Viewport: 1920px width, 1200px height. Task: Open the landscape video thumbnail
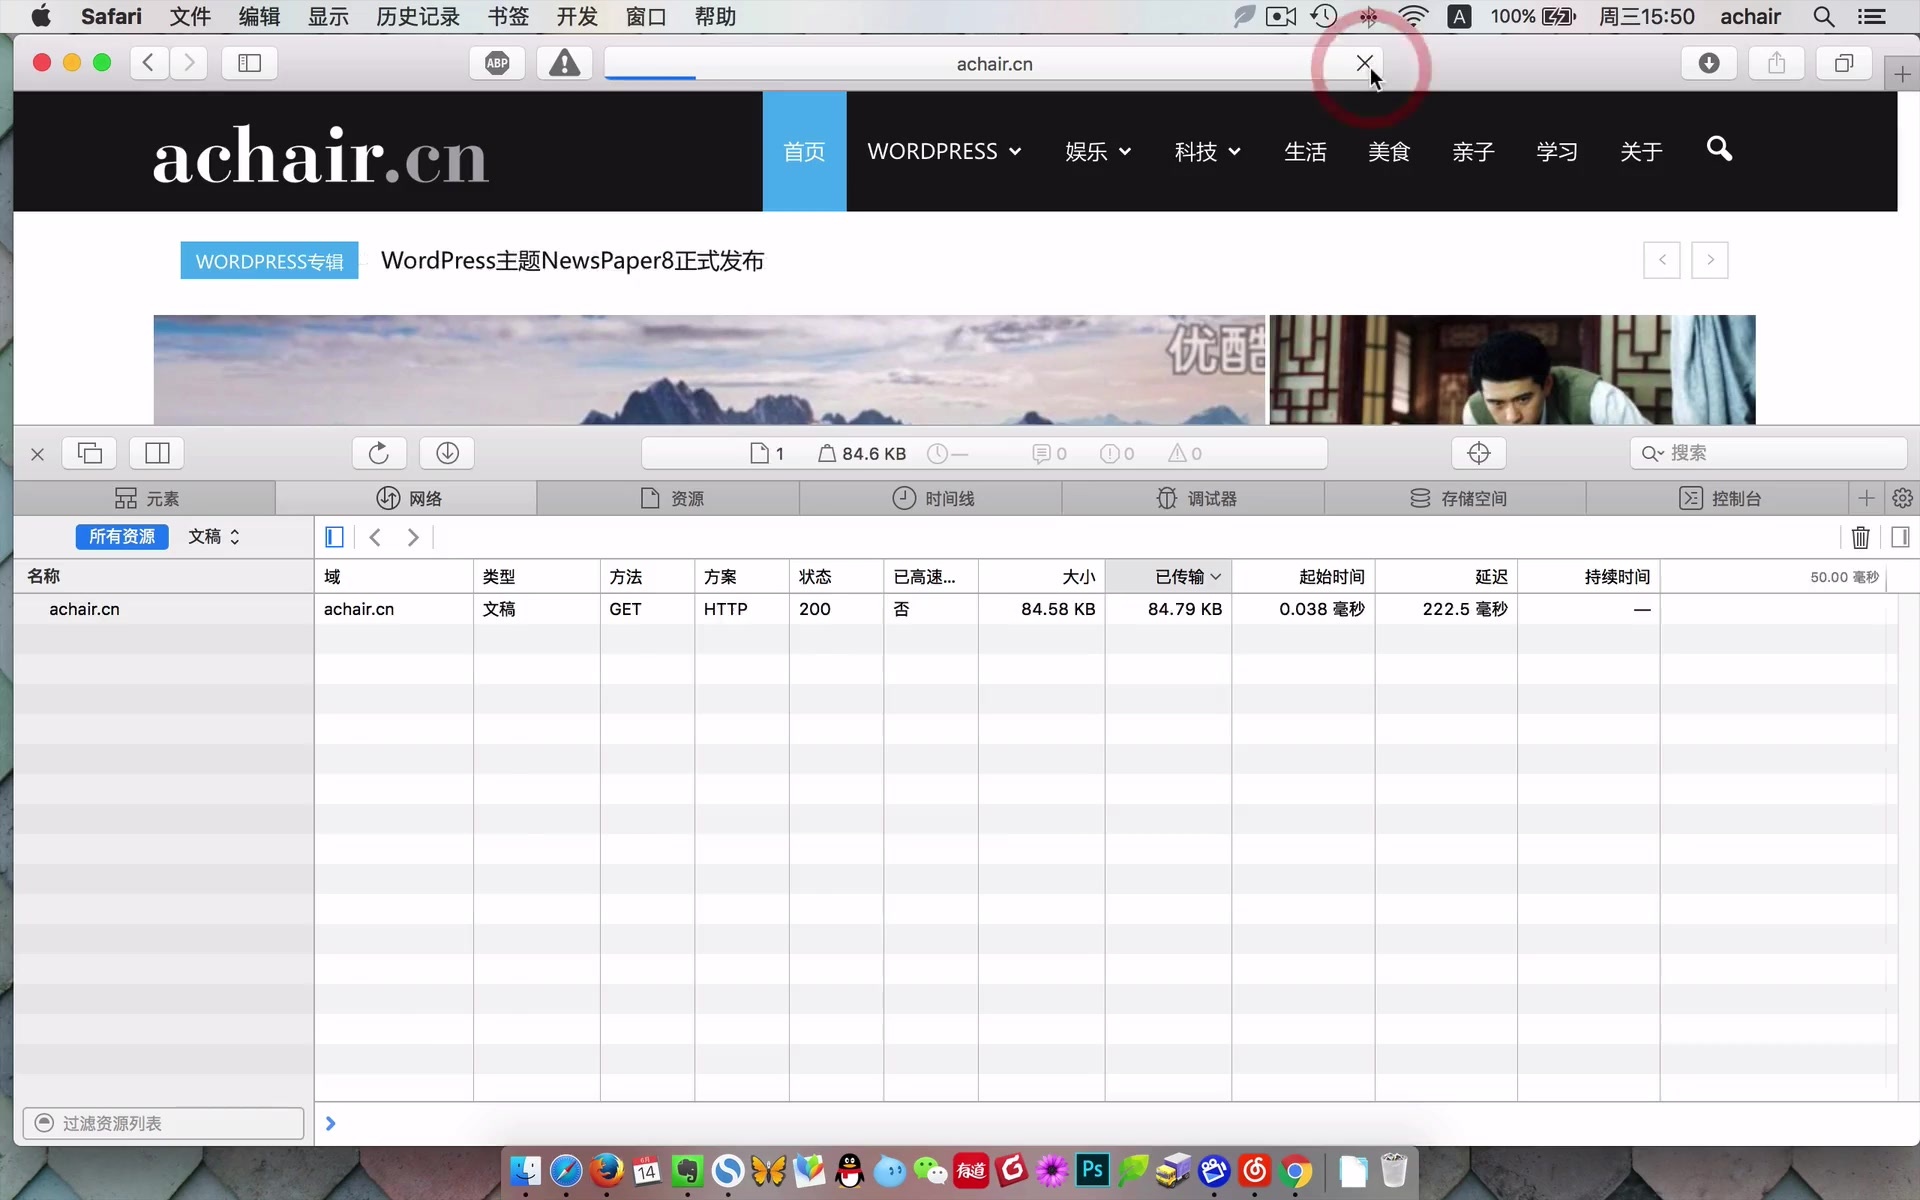tap(709, 369)
